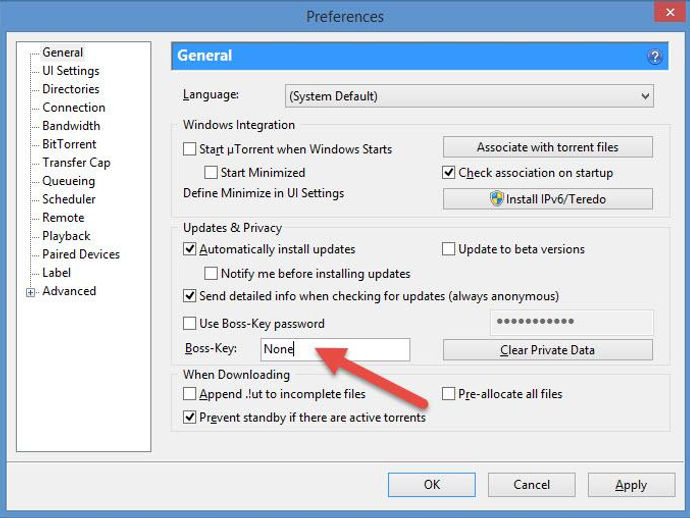Click the Install IPv6/Teredo button

(547, 199)
